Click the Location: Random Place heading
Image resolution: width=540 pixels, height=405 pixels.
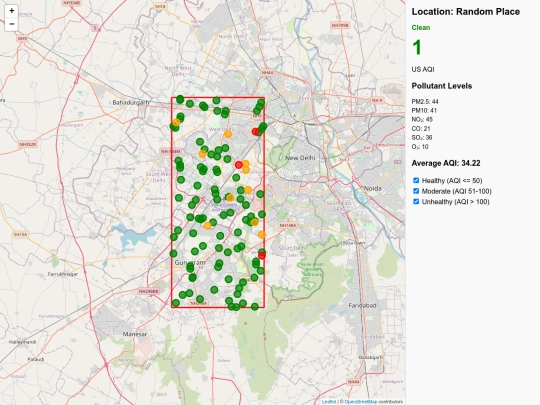click(x=466, y=12)
